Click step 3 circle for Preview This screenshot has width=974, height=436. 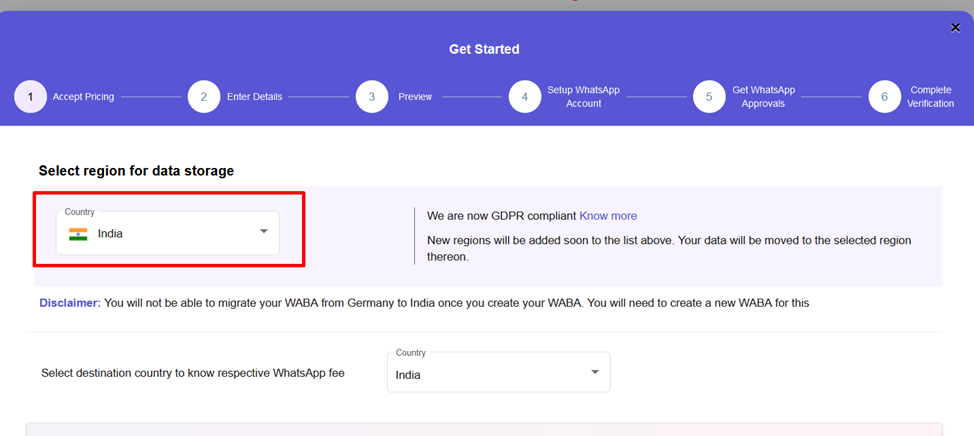pyautogui.click(x=371, y=97)
